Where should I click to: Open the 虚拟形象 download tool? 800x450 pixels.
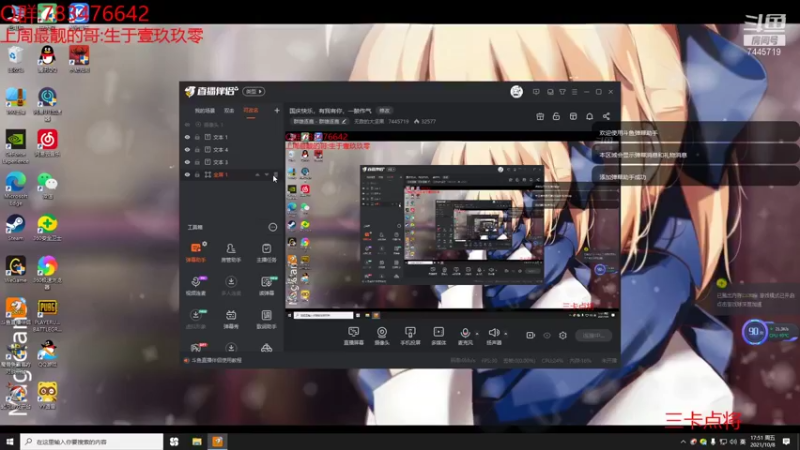195,319
